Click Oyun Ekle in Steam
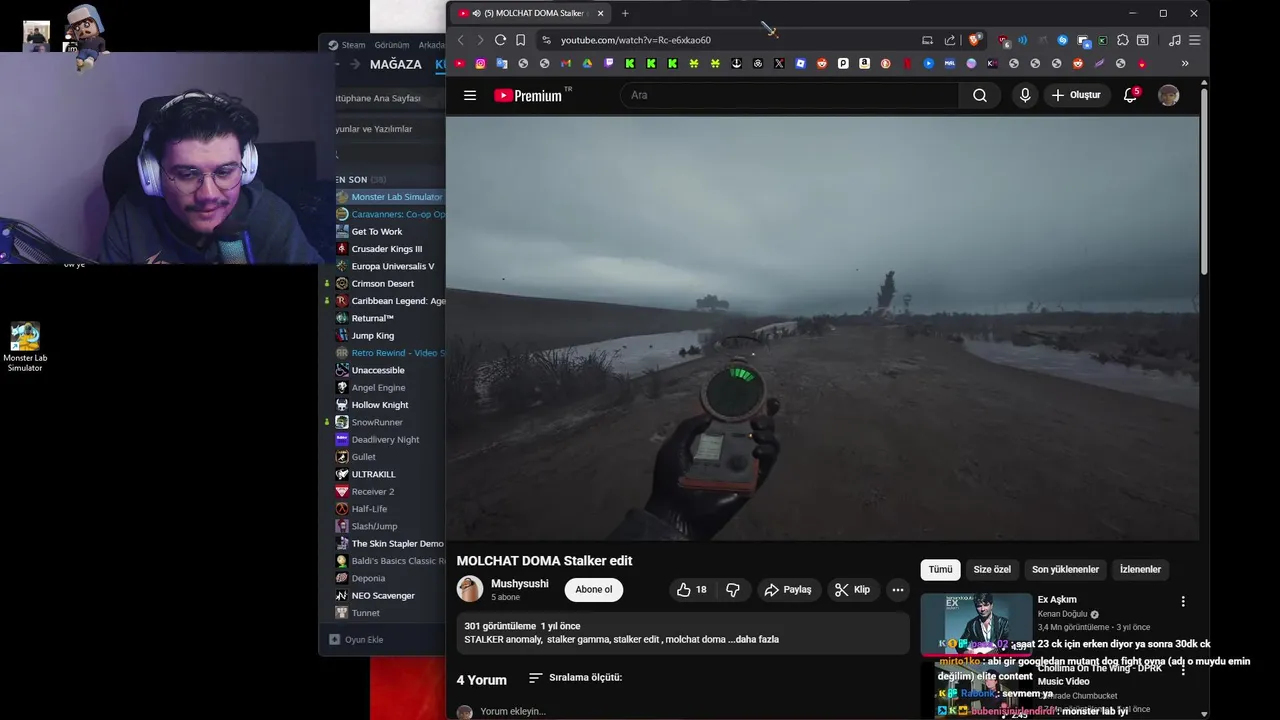The height and width of the screenshot is (720, 1280). [357, 640]
